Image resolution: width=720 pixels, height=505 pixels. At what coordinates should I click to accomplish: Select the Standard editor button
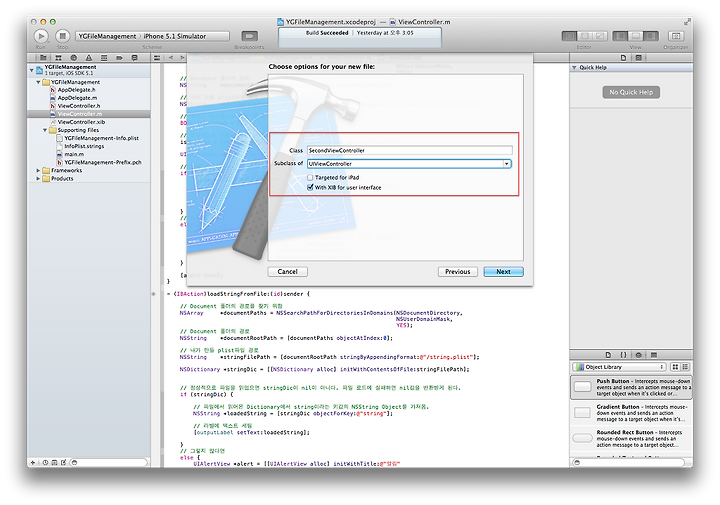pos(569,36)
